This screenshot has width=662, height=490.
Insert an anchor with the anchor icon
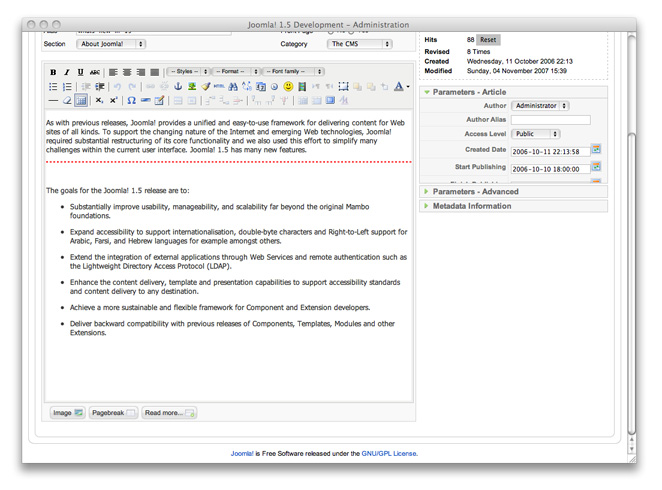(x=179, y=87)
